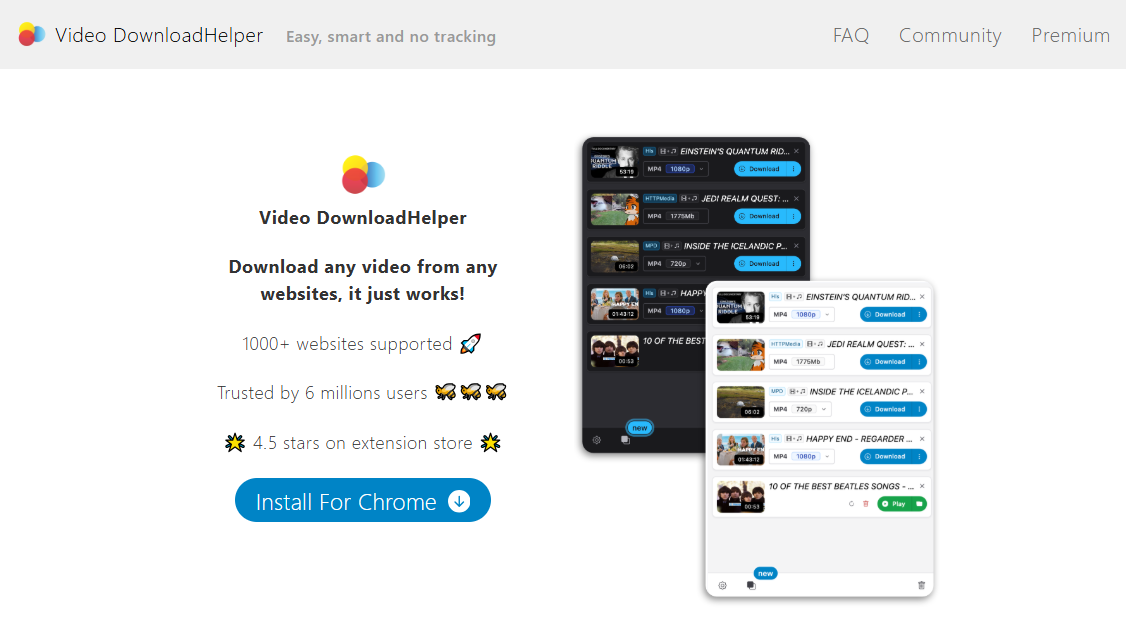Close the Inside the Icelandic row in the light panel
Image resolution: width=1126 pixels, height=624 pixels.
coord(922,391)
